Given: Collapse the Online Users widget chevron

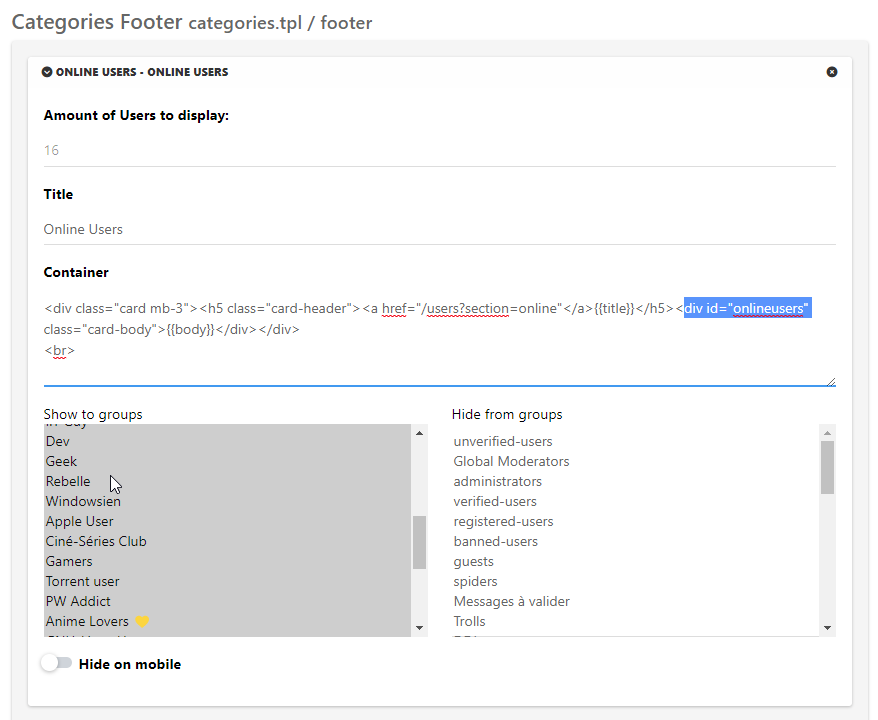Looking at the screenshot, I should point(48,72).
